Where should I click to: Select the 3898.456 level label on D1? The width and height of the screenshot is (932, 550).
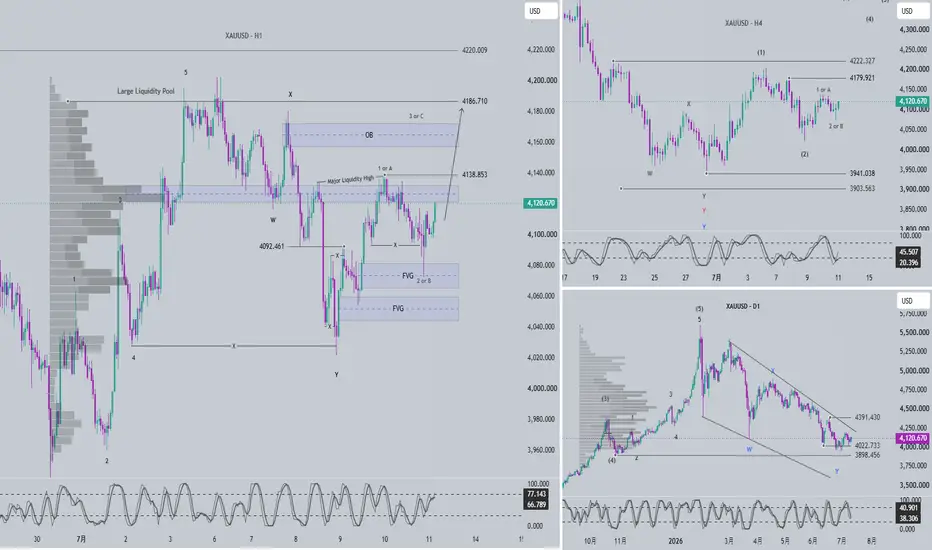pos(867,455)
